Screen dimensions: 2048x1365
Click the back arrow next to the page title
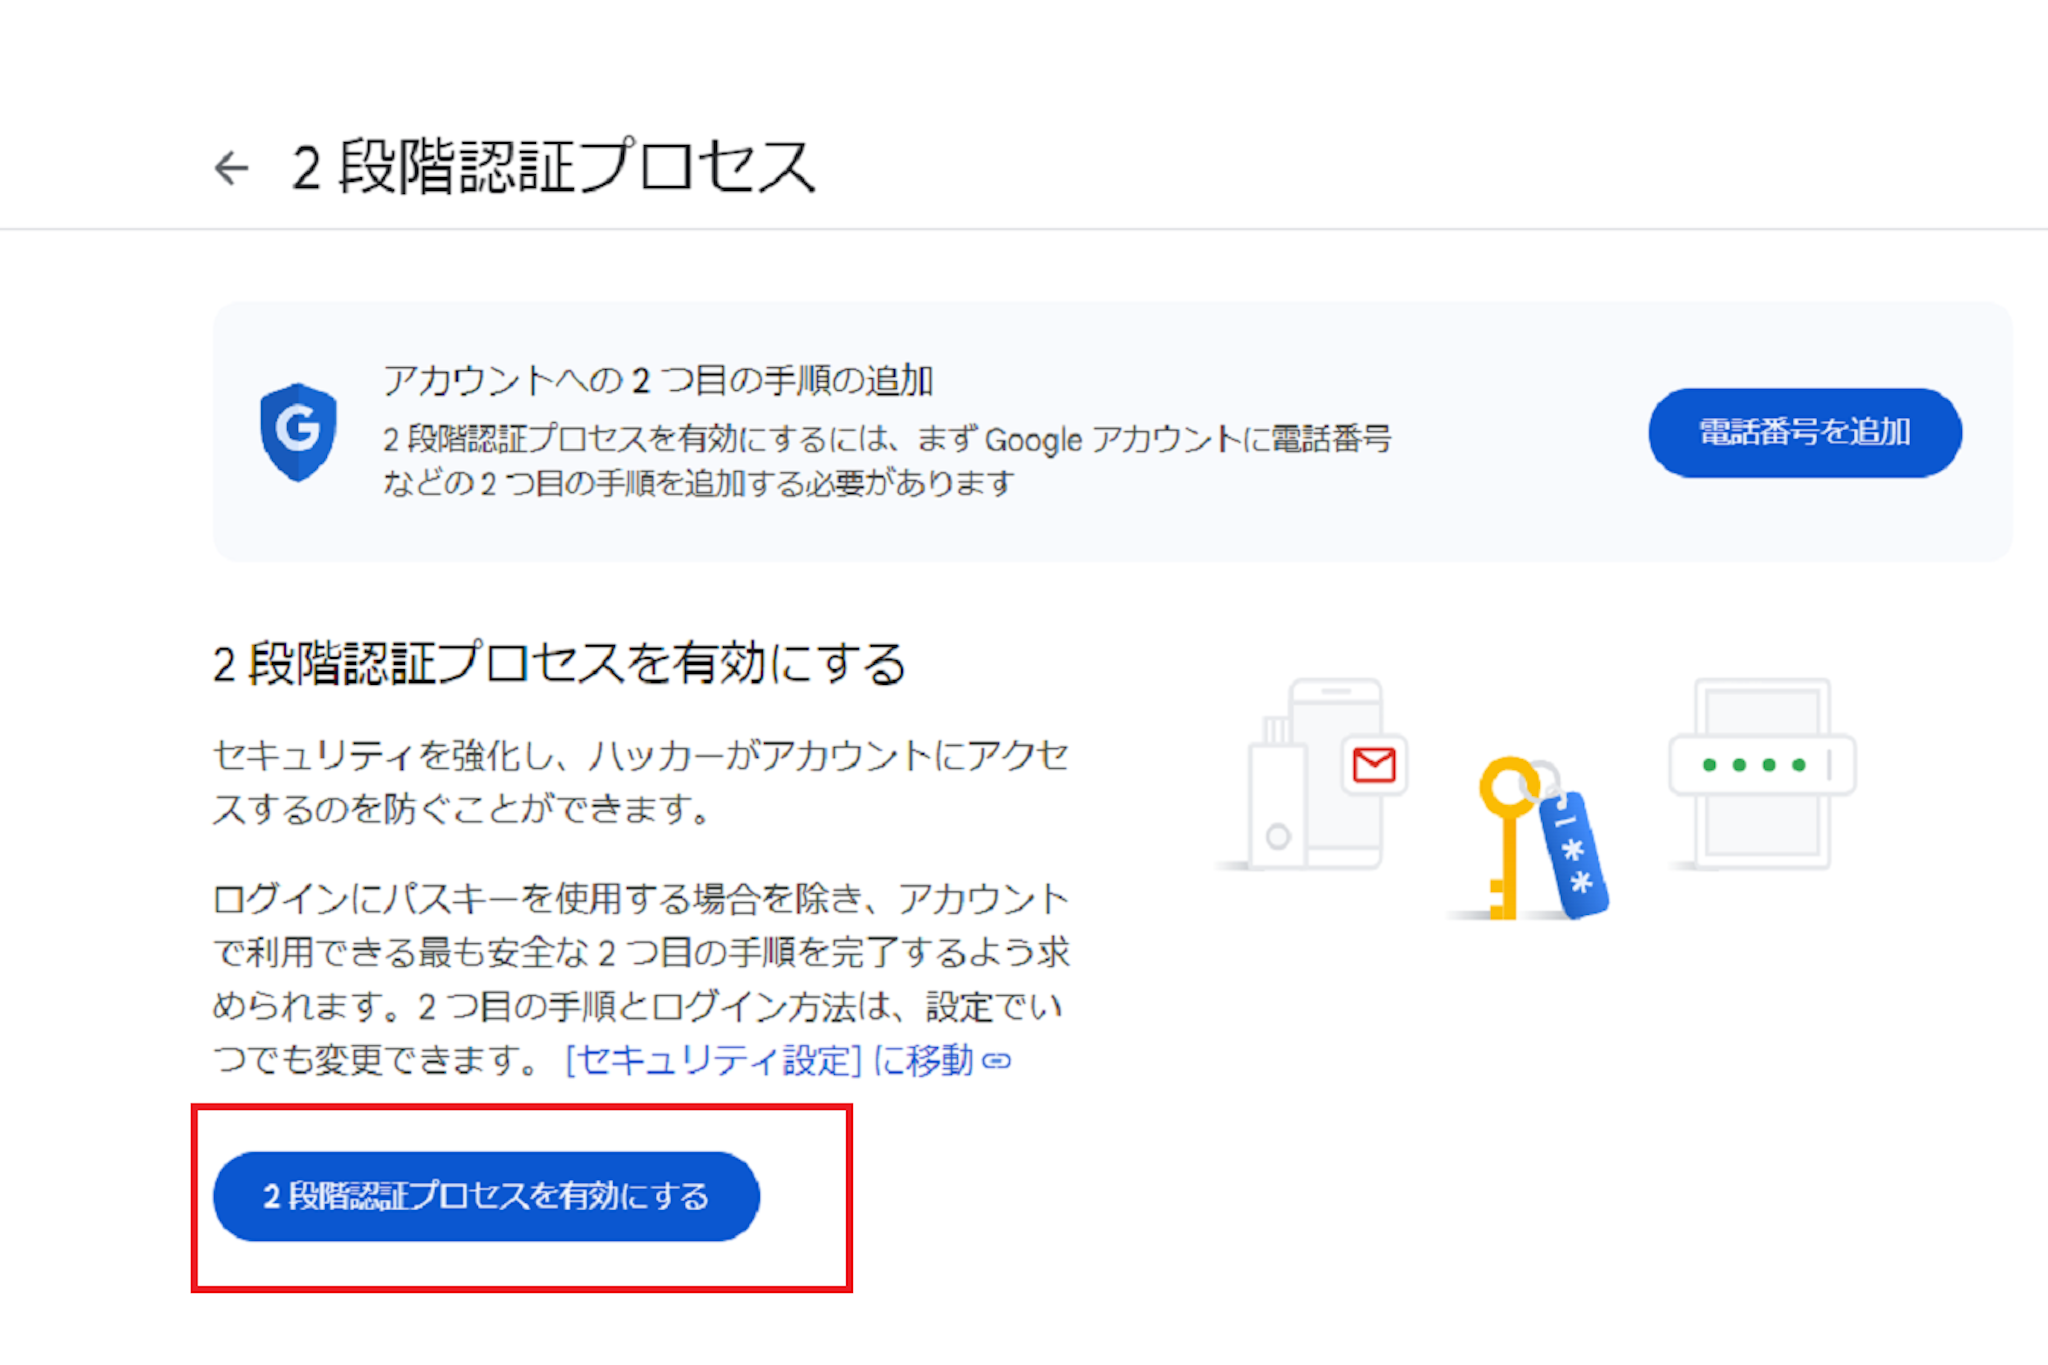(232, 167)
